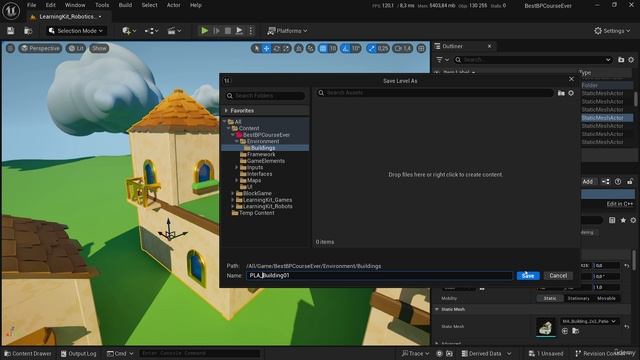The image size is (640, 360).
Task: Select the Translate move tool in viewport
Action: [266, 49]
